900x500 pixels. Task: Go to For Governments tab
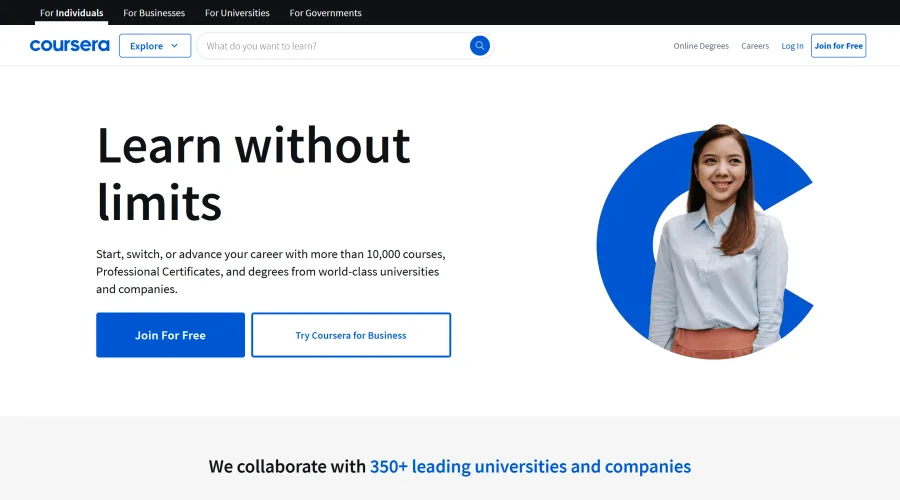[x=325, y=13]
